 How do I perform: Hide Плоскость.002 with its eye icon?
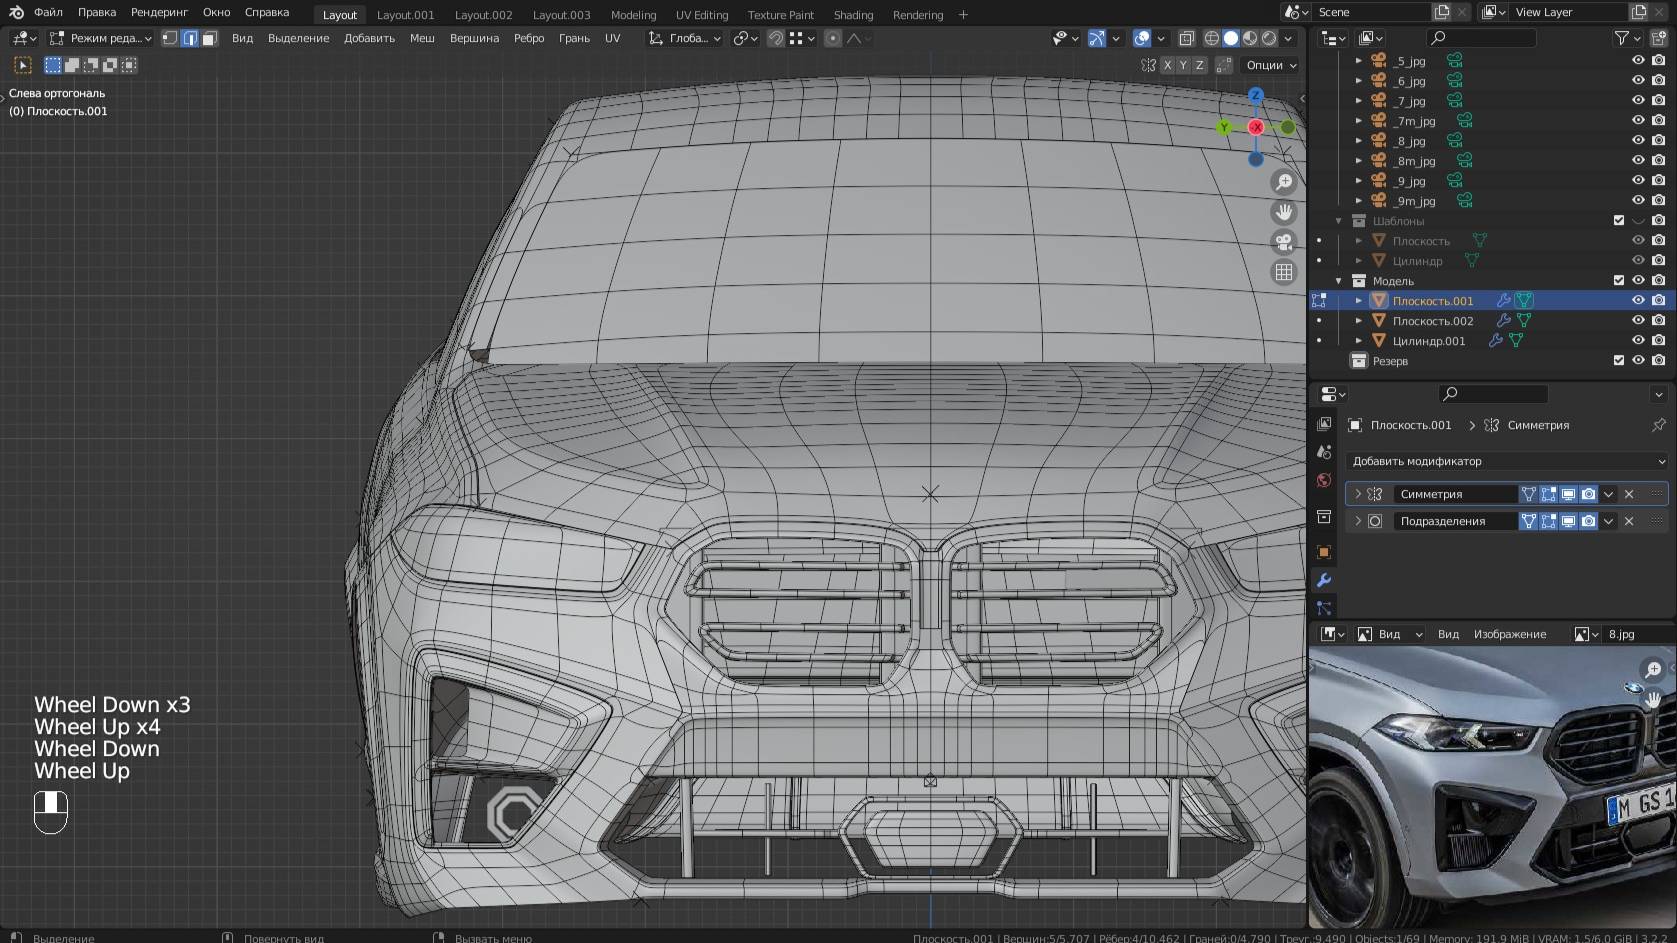1637,320
